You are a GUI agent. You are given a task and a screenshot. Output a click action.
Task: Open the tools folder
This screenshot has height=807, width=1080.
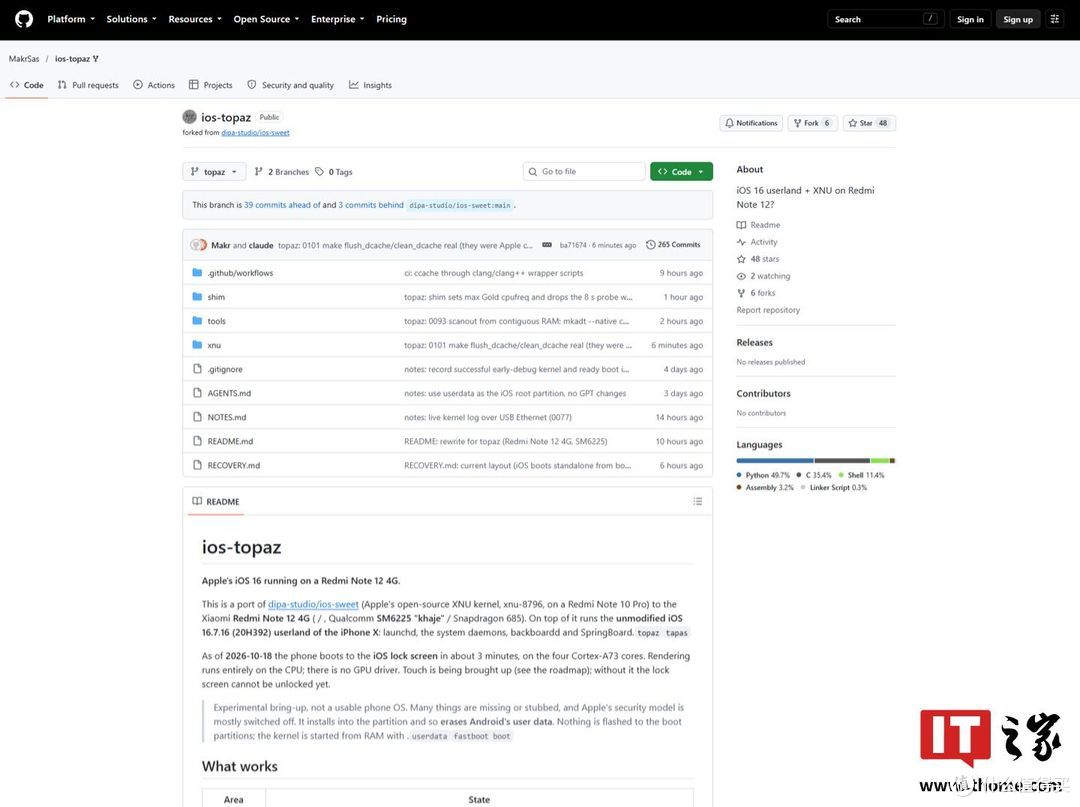[216, 321]
